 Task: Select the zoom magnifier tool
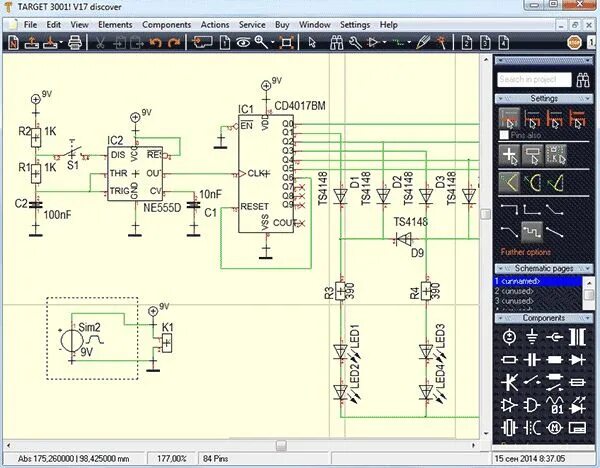click(x=262, y=42)
